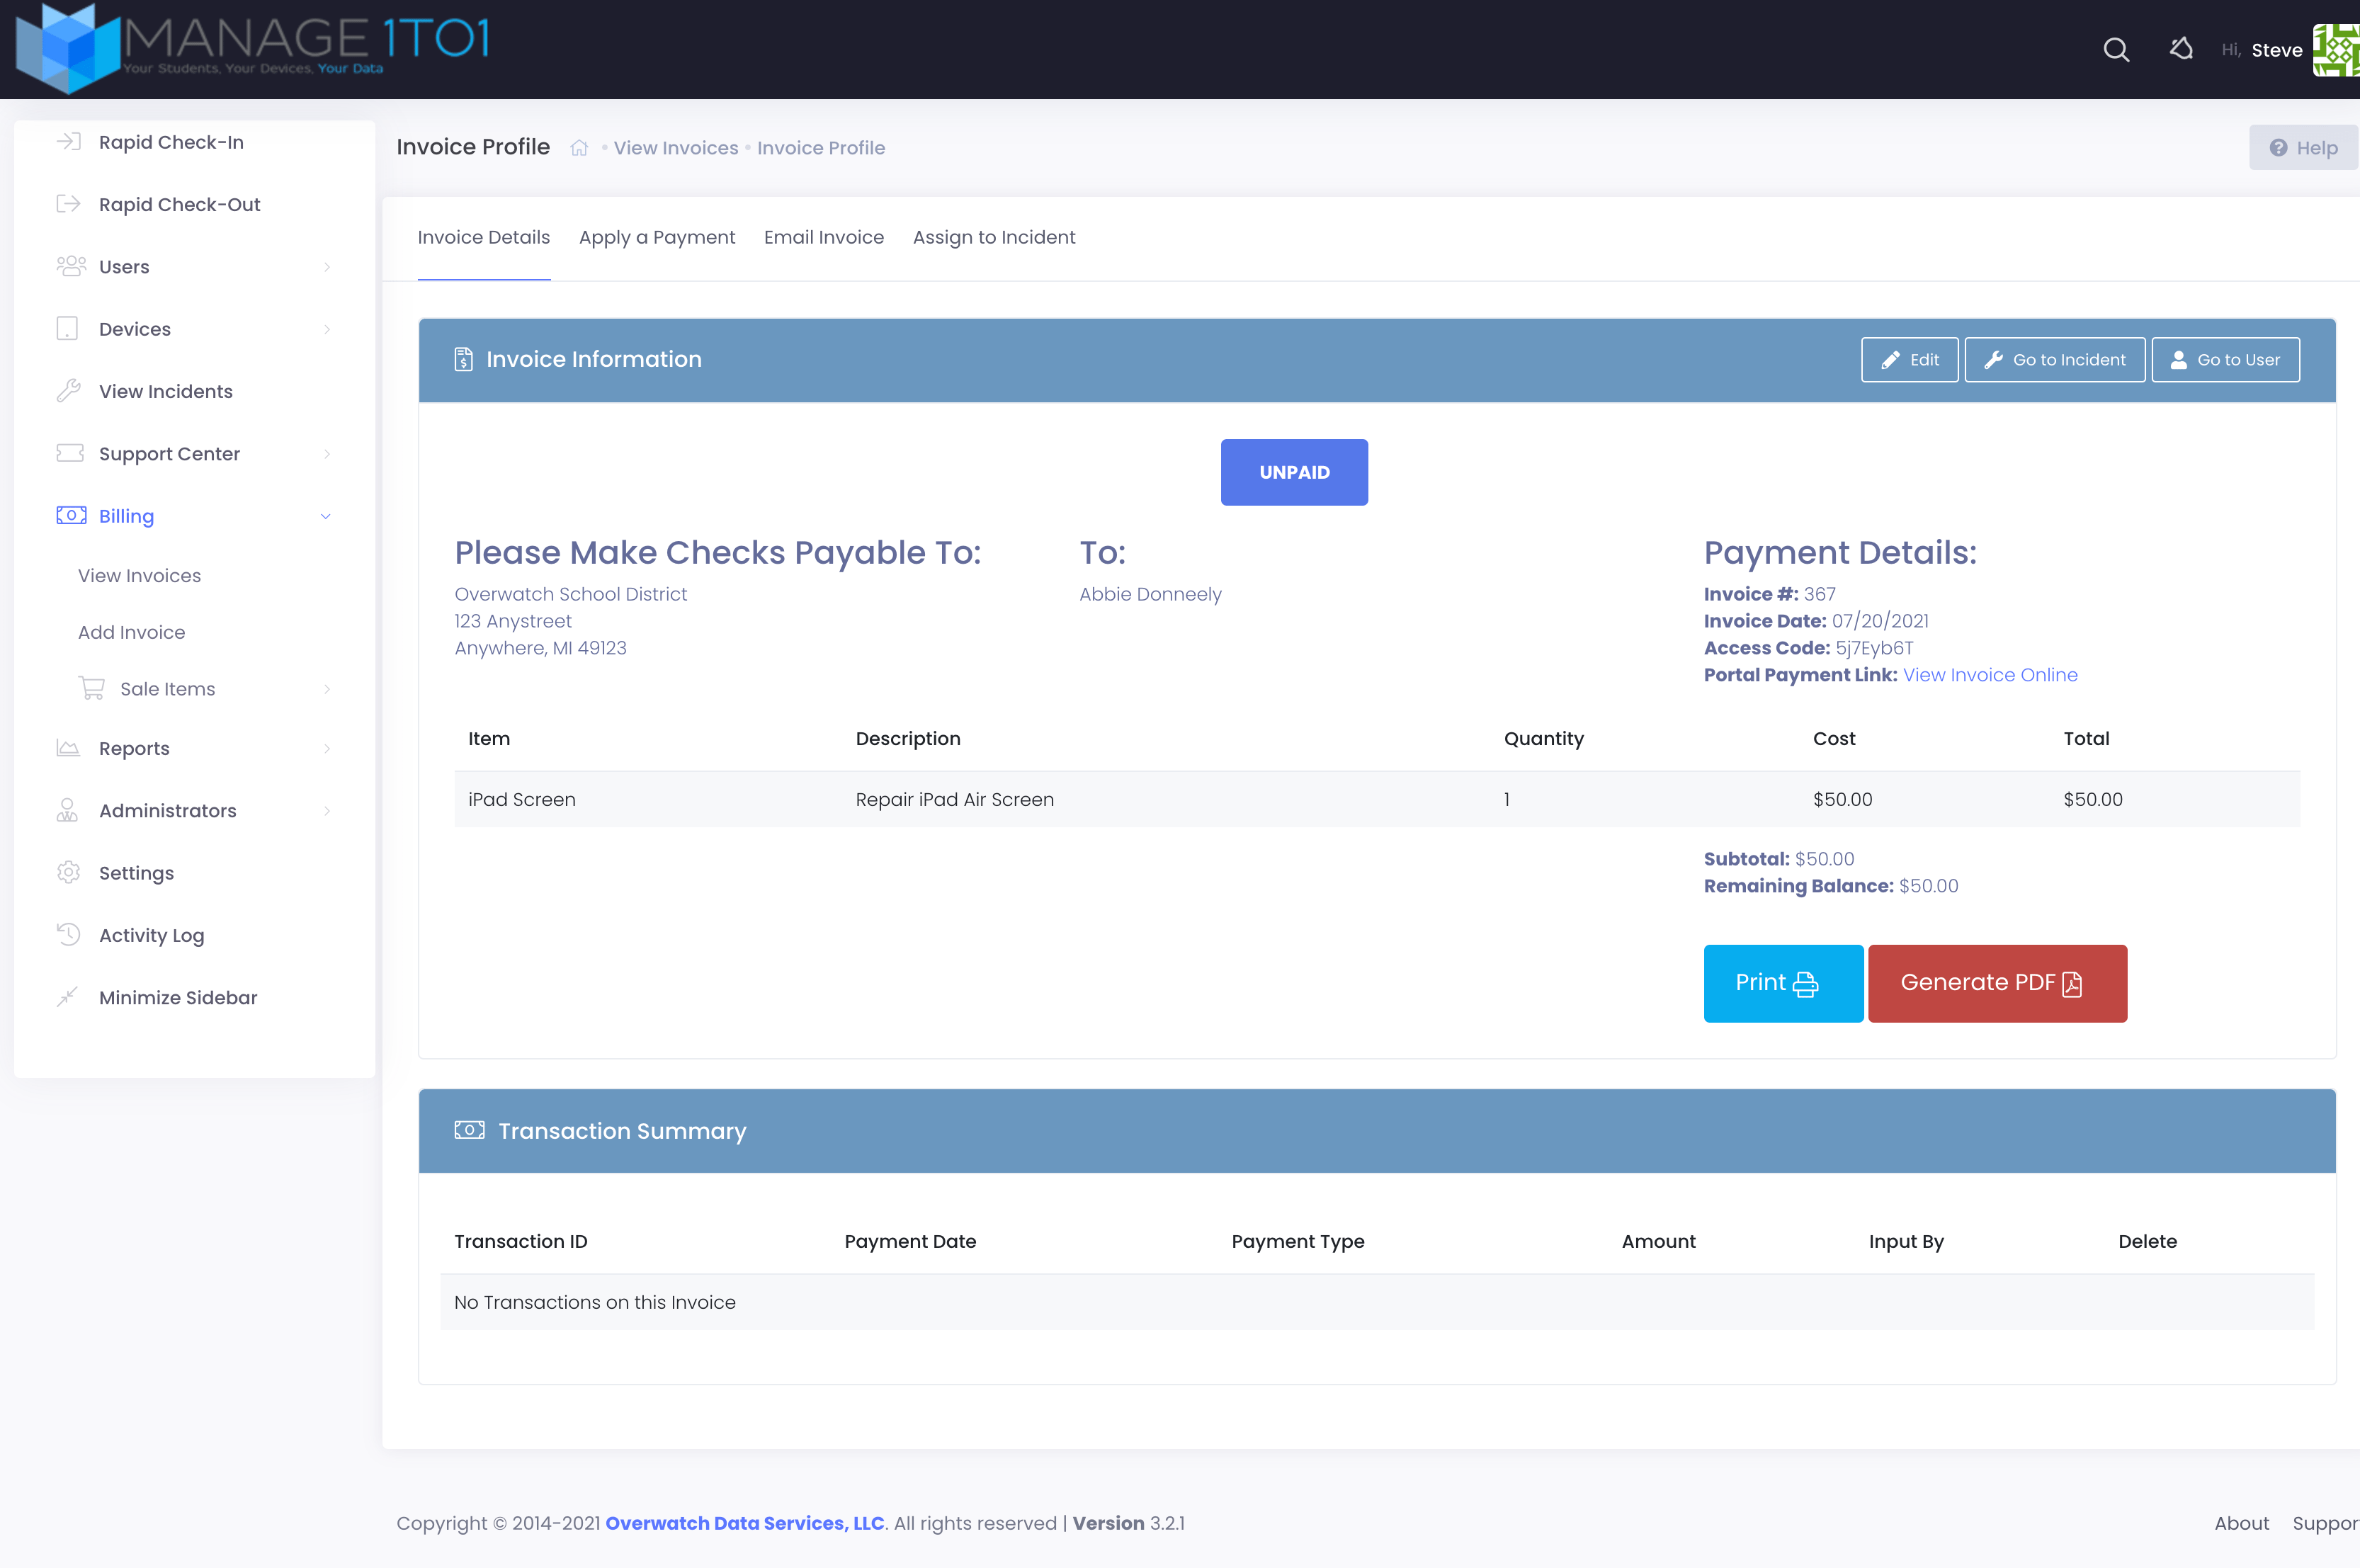
Task: Click the home breadcrumb icon
Action: point(579,148)
